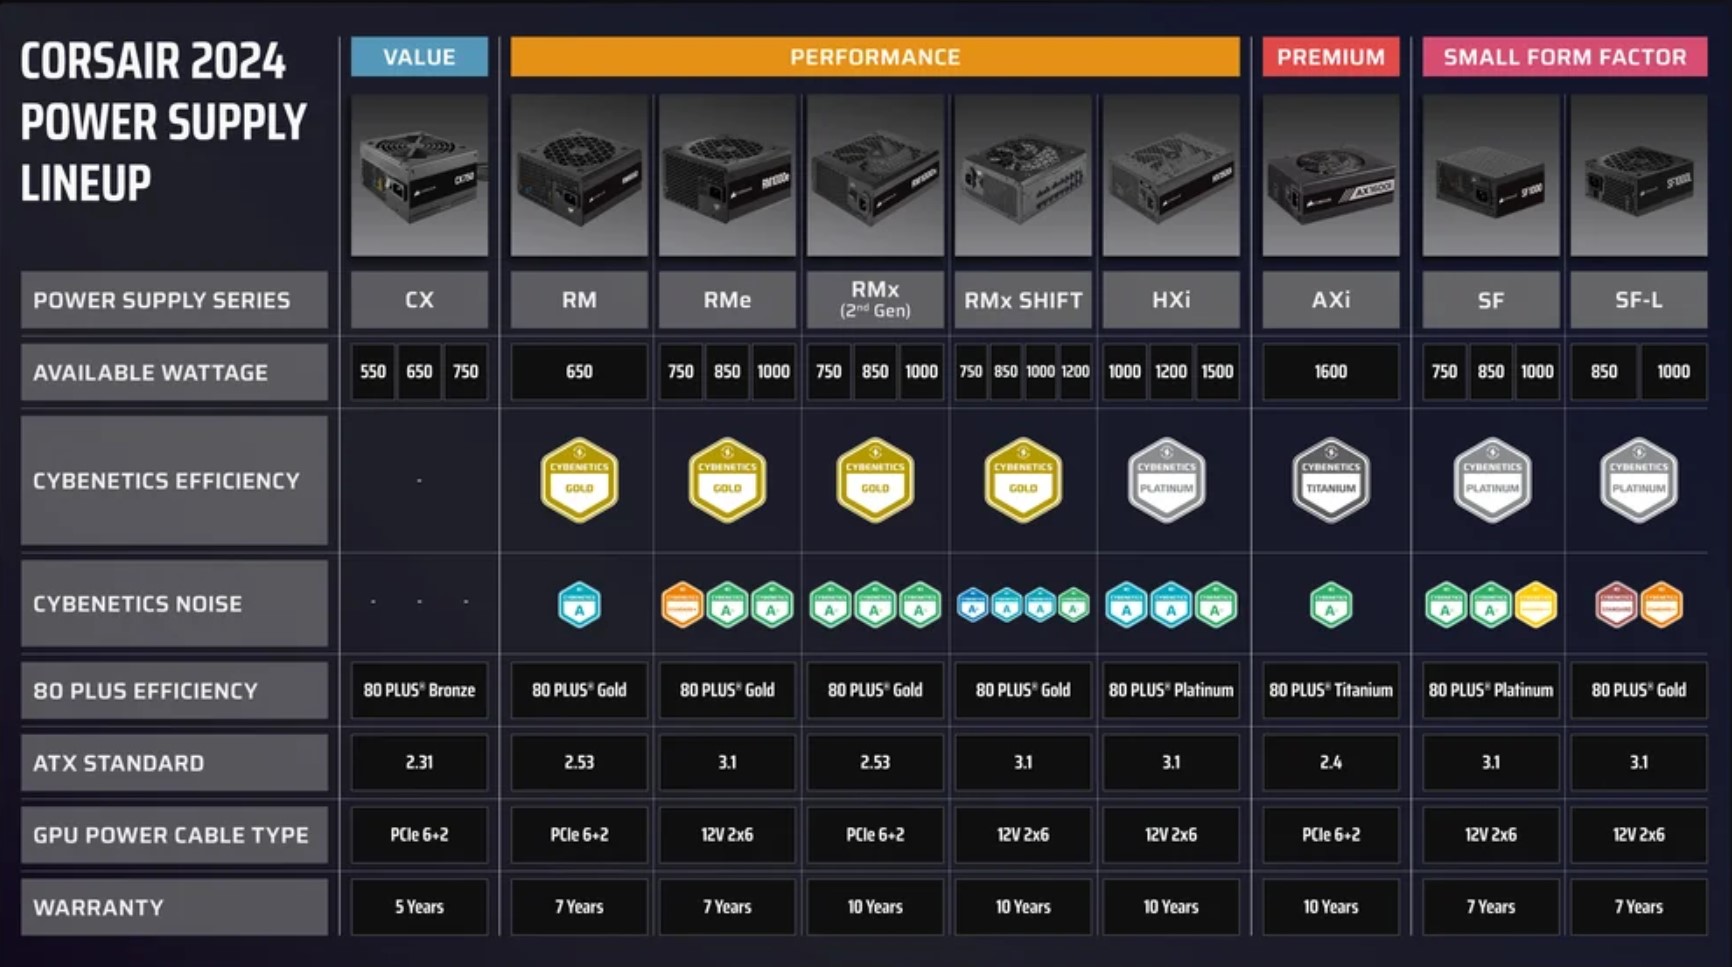Click the yellow noise badge in SF column
This screenshot has width=1732, height=967.
[1536, 605]
